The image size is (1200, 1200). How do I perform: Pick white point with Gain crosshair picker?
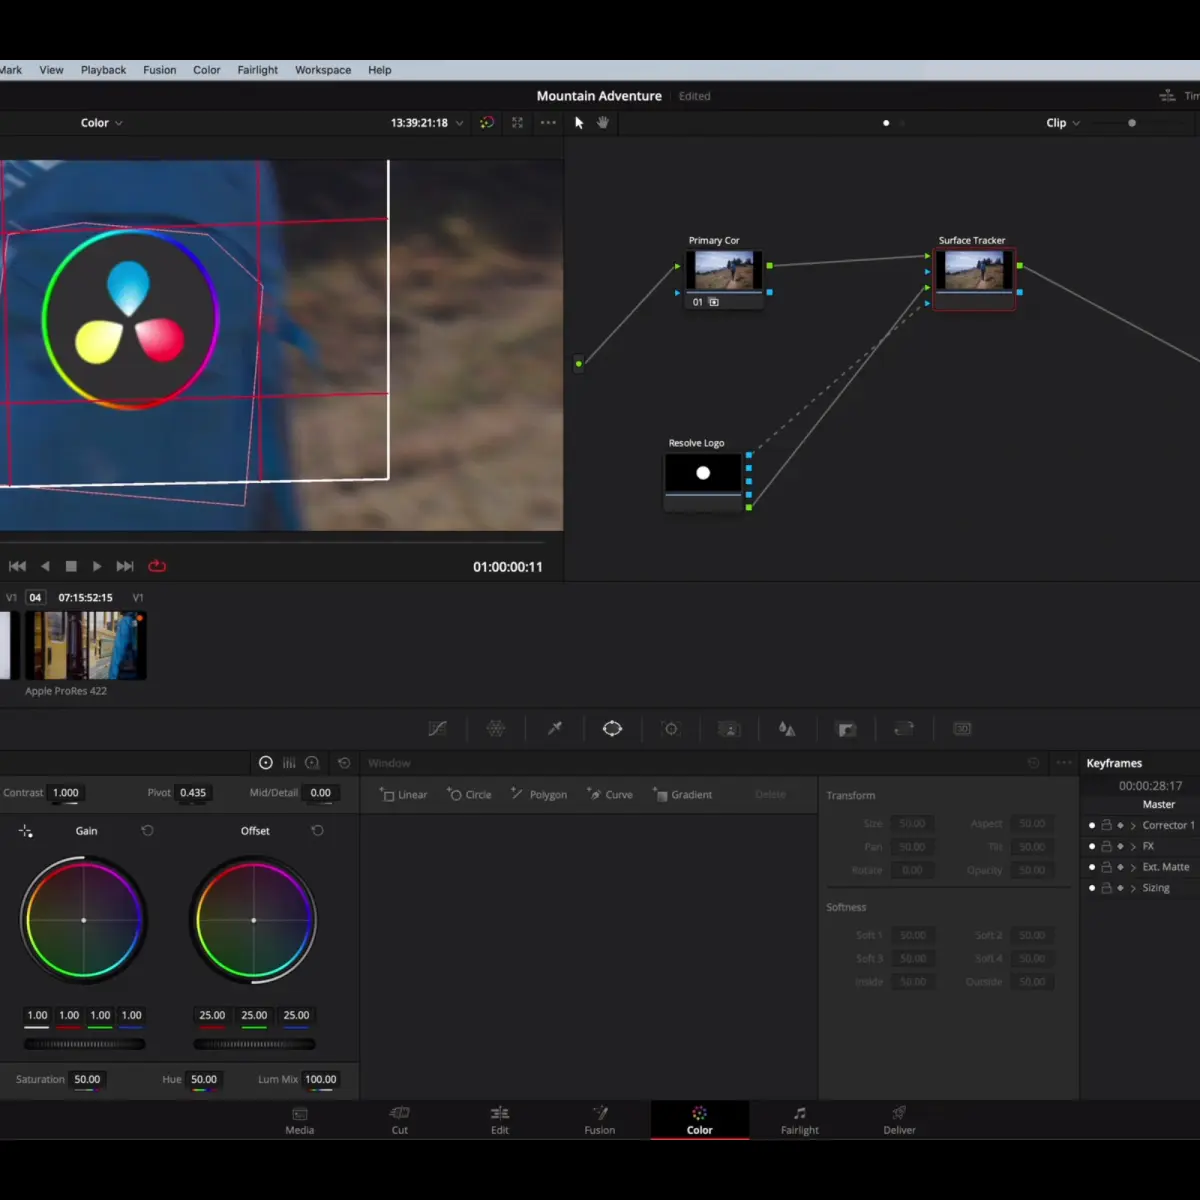pyautogui.click(x=26, y=831)
